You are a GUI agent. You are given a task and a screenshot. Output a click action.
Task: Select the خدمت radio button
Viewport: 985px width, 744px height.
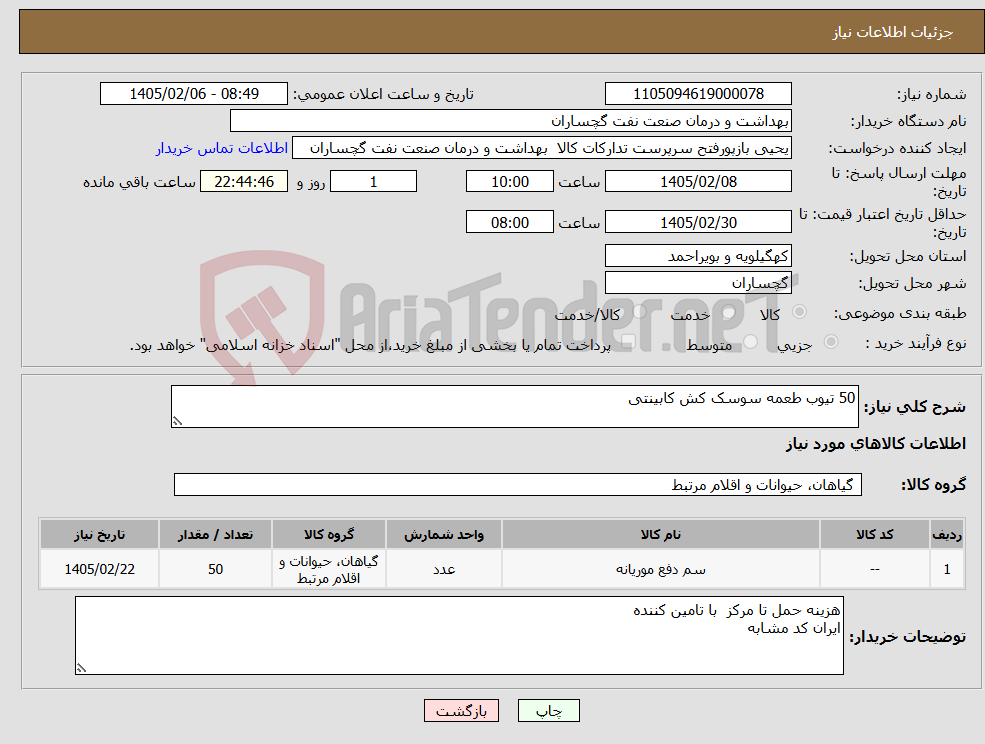coord(729,312)
